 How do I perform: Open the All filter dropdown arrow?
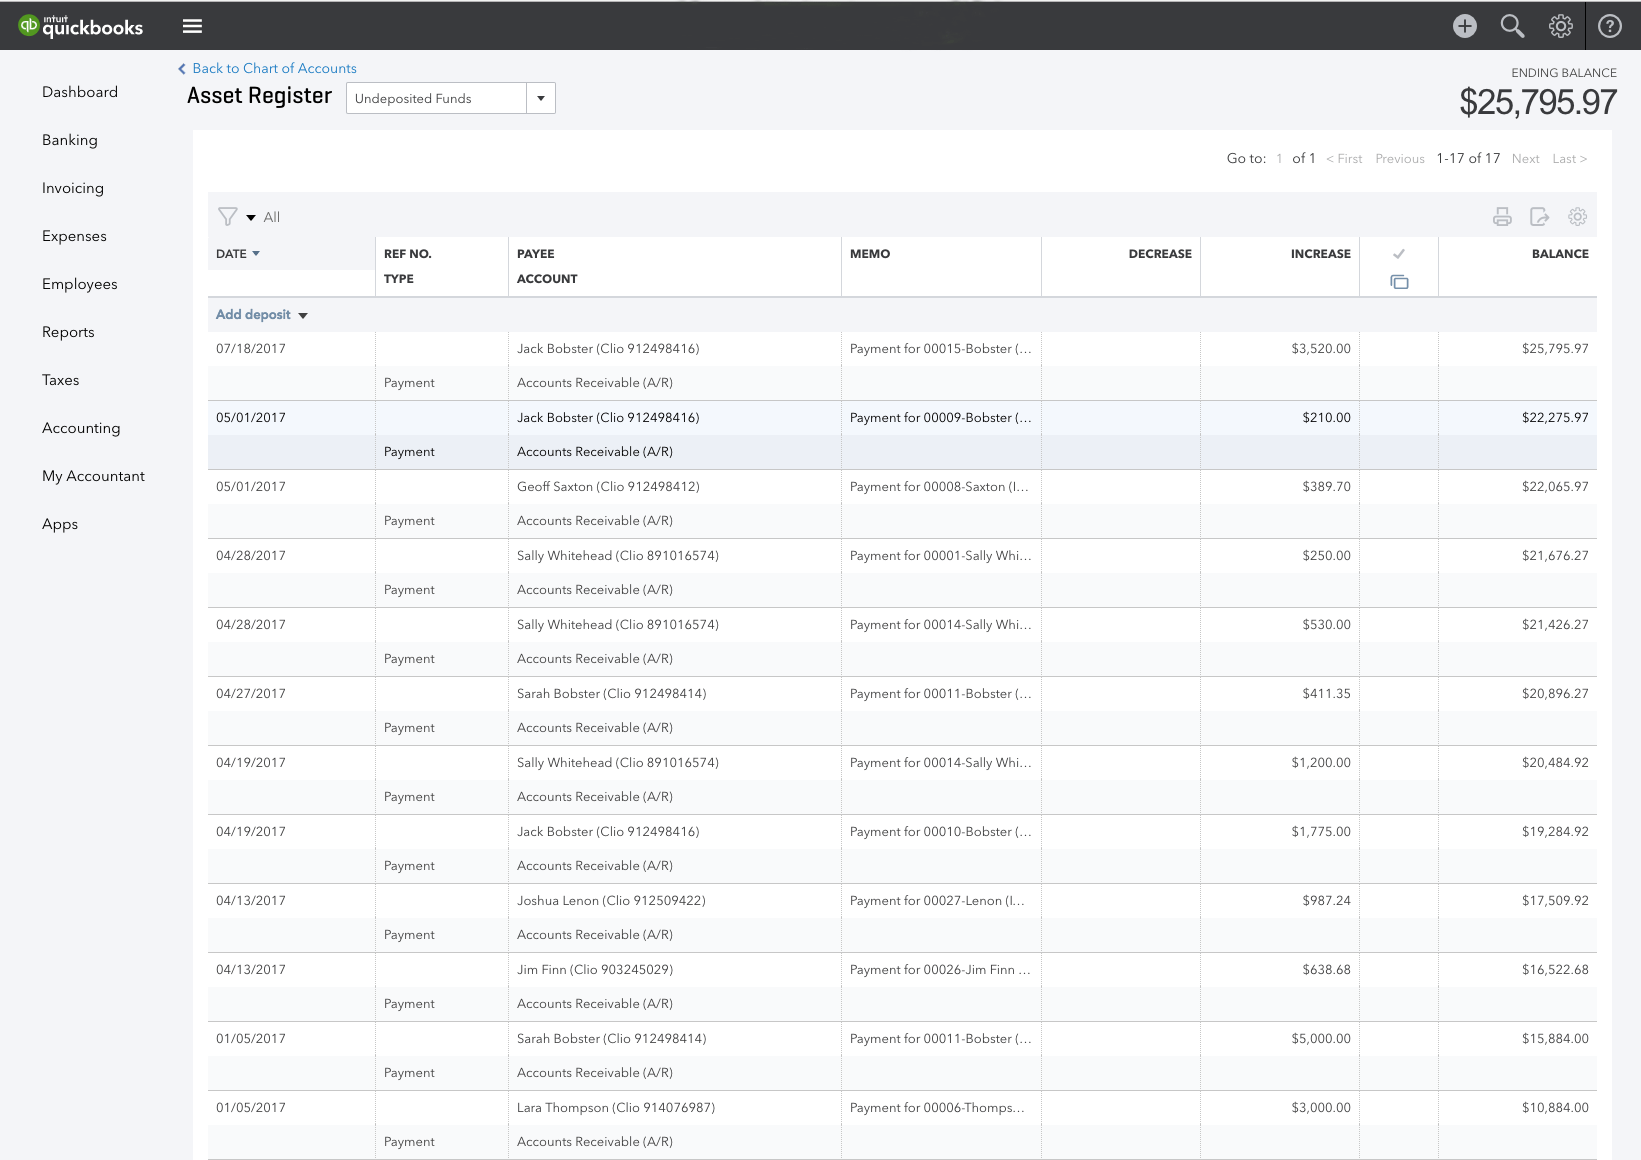click(251, 216)
